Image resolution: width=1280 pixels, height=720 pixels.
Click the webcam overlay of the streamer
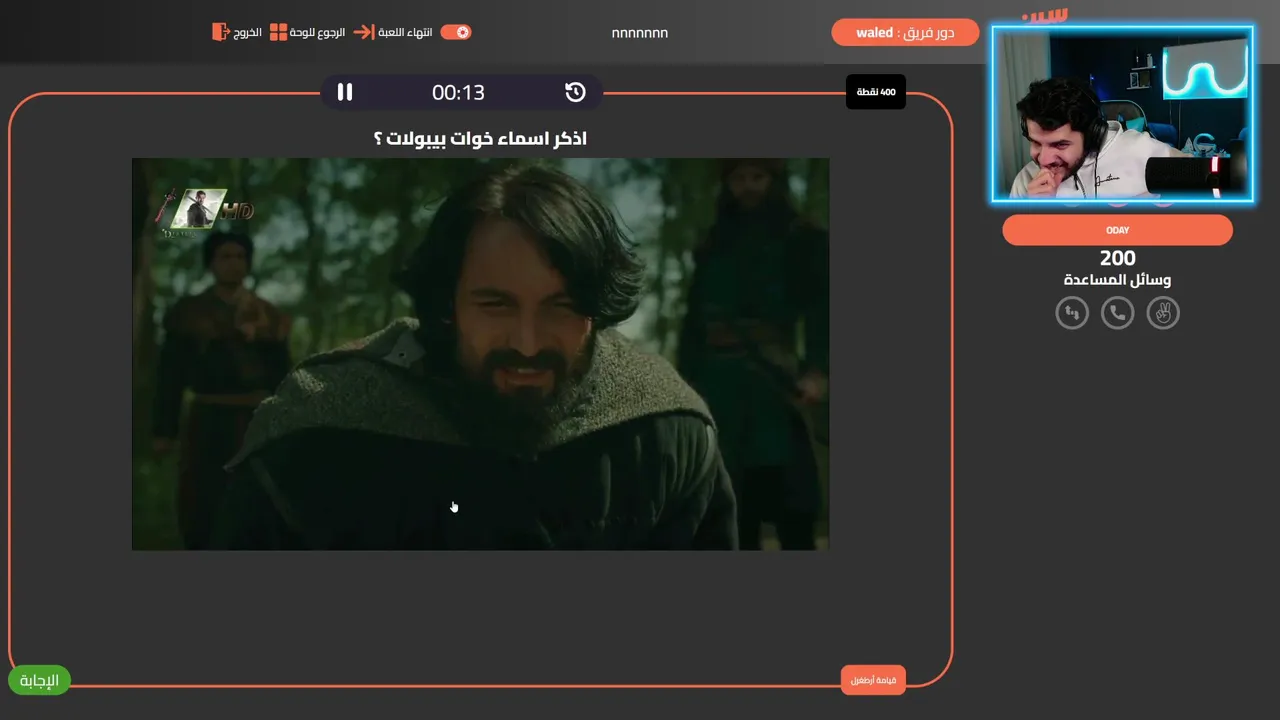(1122, 114)
